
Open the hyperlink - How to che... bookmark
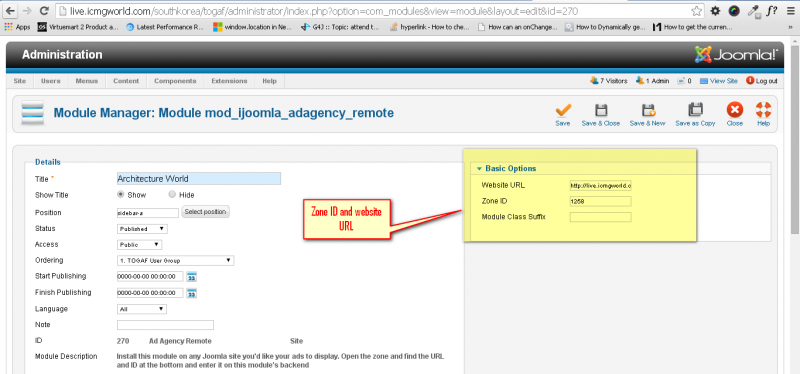pyautogui.click(x=430, y=27)
